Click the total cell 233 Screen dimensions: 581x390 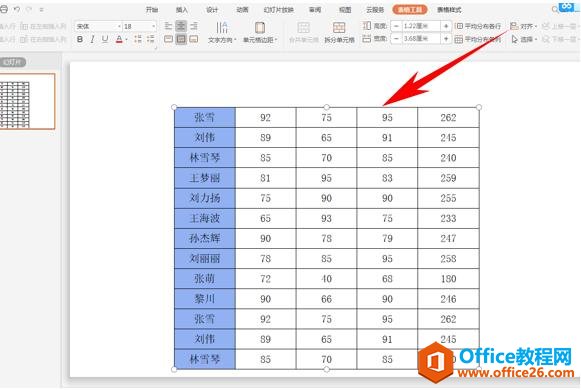(448, 218)
